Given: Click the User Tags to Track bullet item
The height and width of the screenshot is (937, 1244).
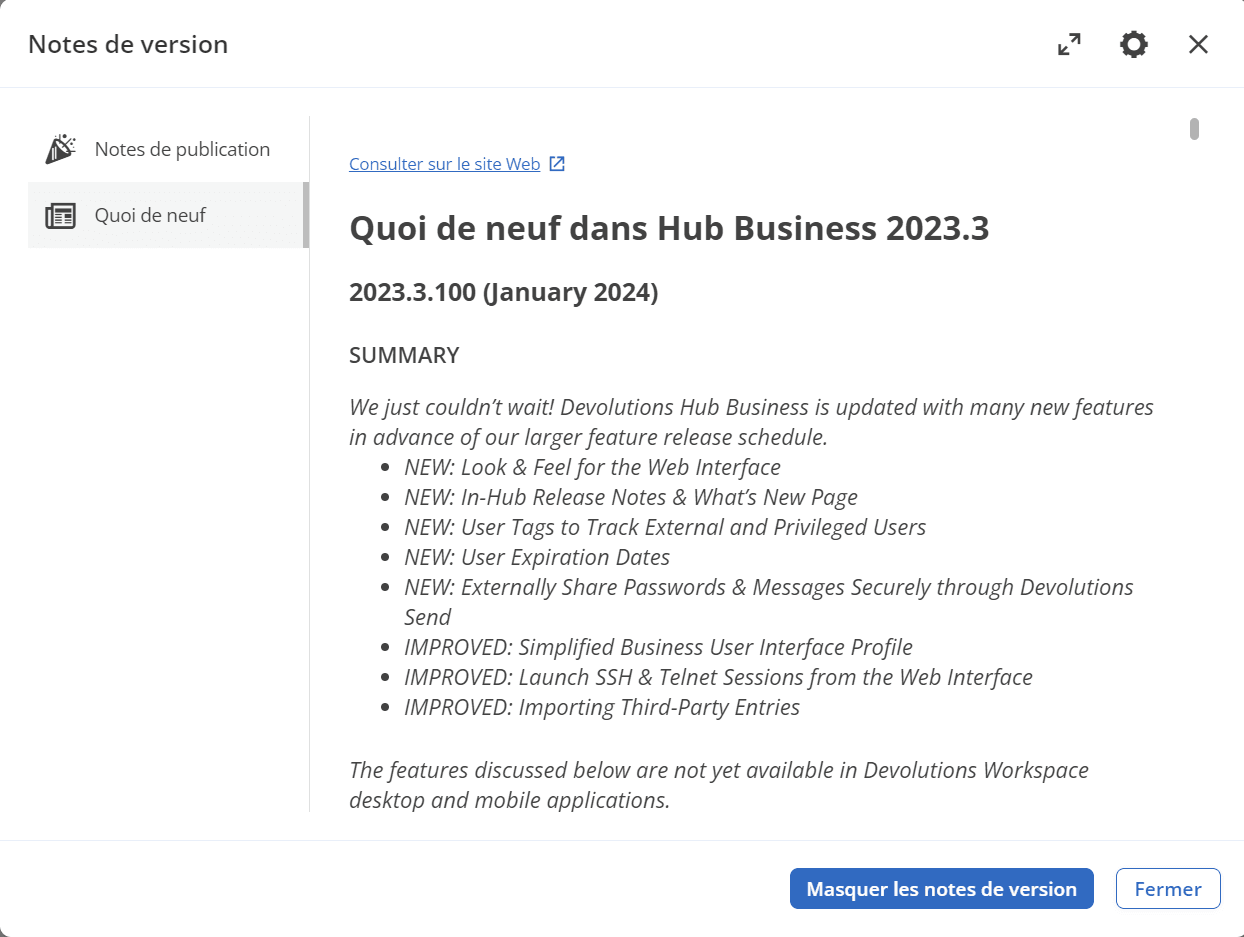Looking at the screenshot, I should 665,527.
